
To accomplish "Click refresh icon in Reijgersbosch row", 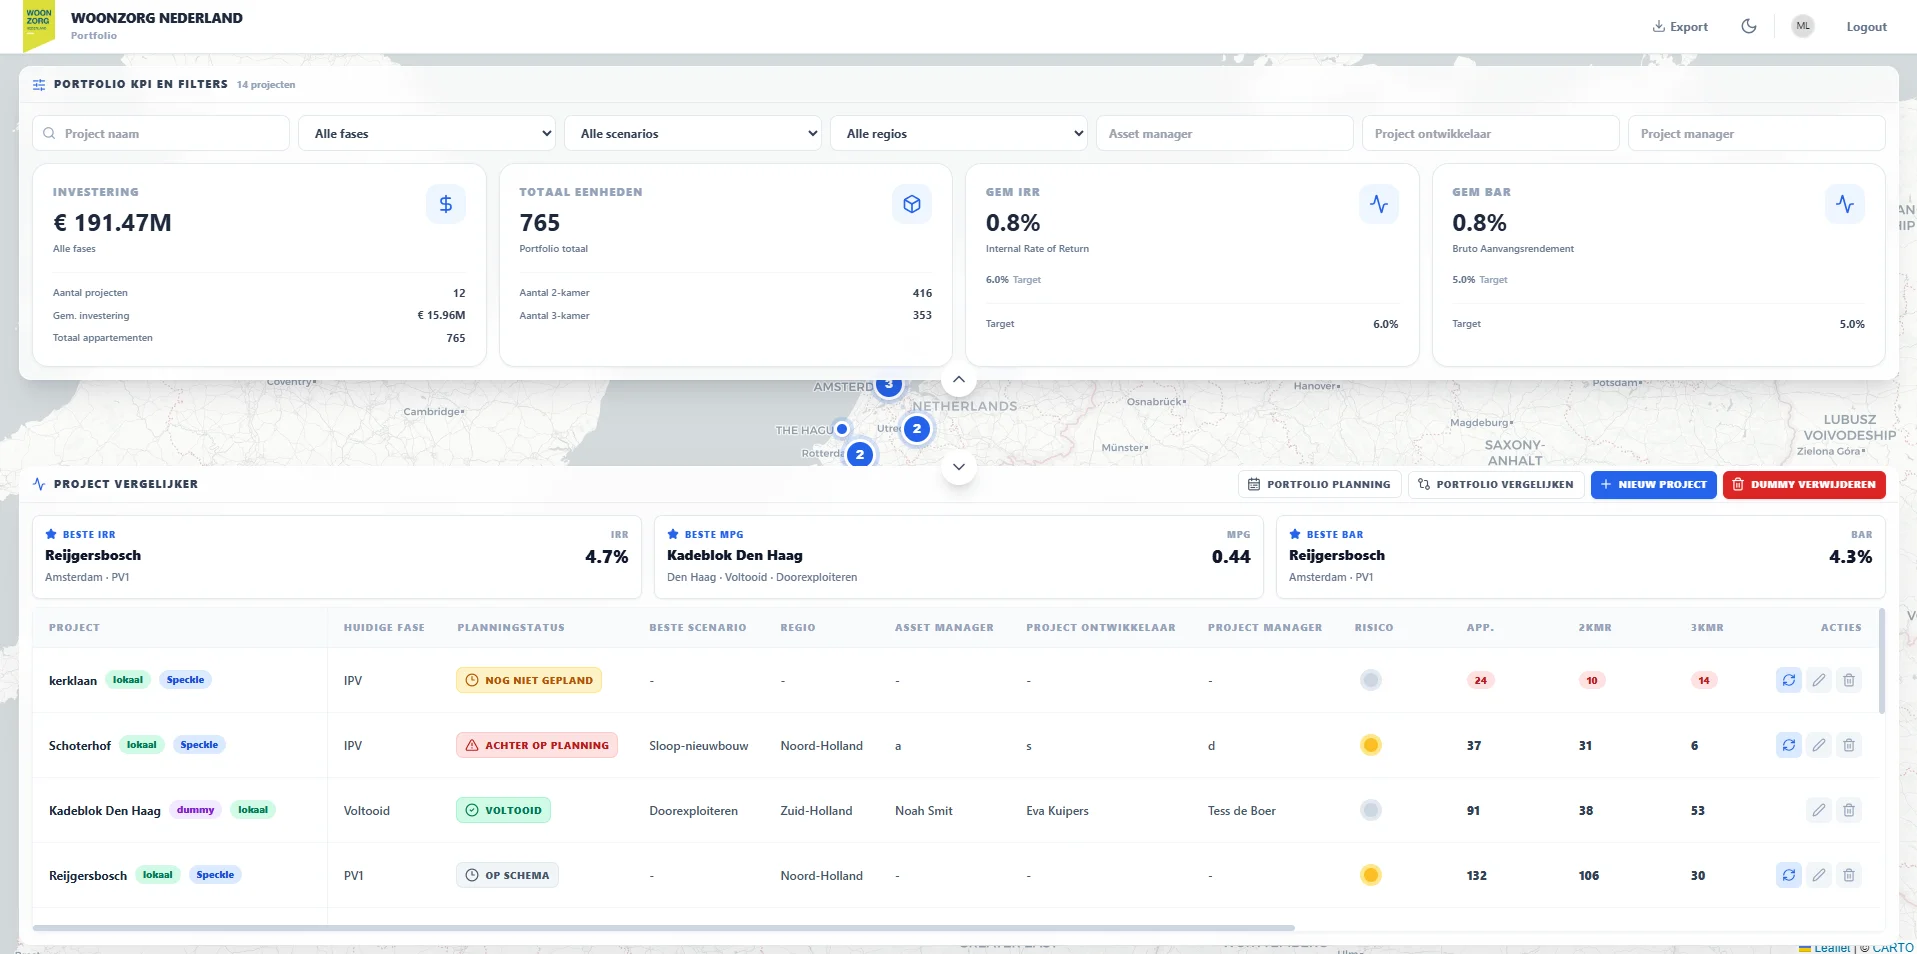I will click(1789, 875).
